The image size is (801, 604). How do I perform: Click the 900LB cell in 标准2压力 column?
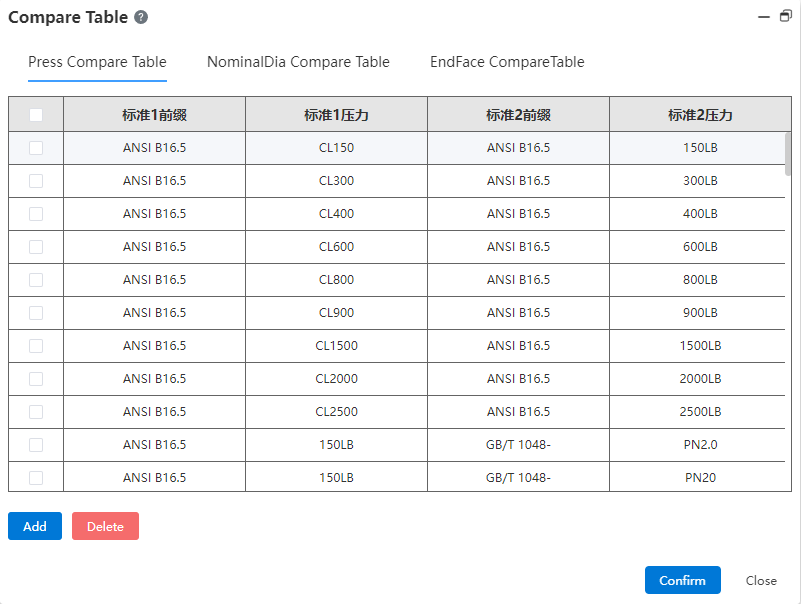pyautogui.click(x=700, y=313)
